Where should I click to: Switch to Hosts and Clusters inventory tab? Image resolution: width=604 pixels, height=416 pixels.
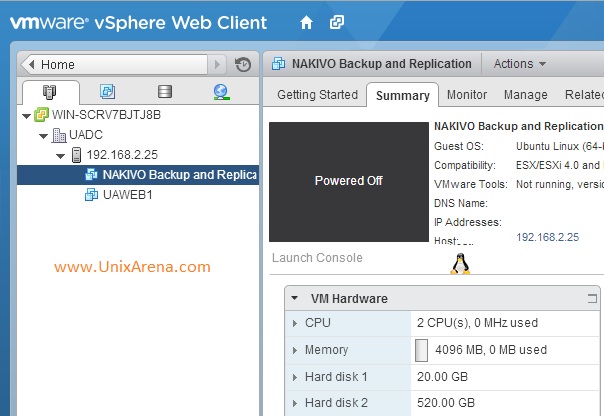pos(50,92)
